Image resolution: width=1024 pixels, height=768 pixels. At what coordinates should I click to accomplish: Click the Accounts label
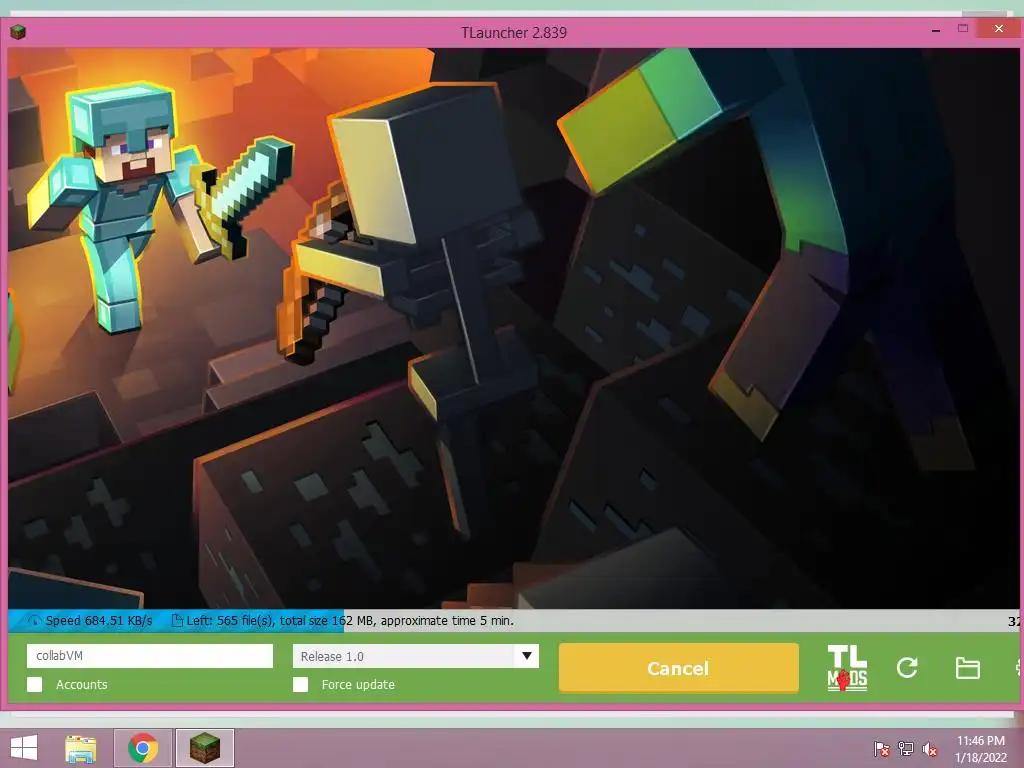pos(82,684)
